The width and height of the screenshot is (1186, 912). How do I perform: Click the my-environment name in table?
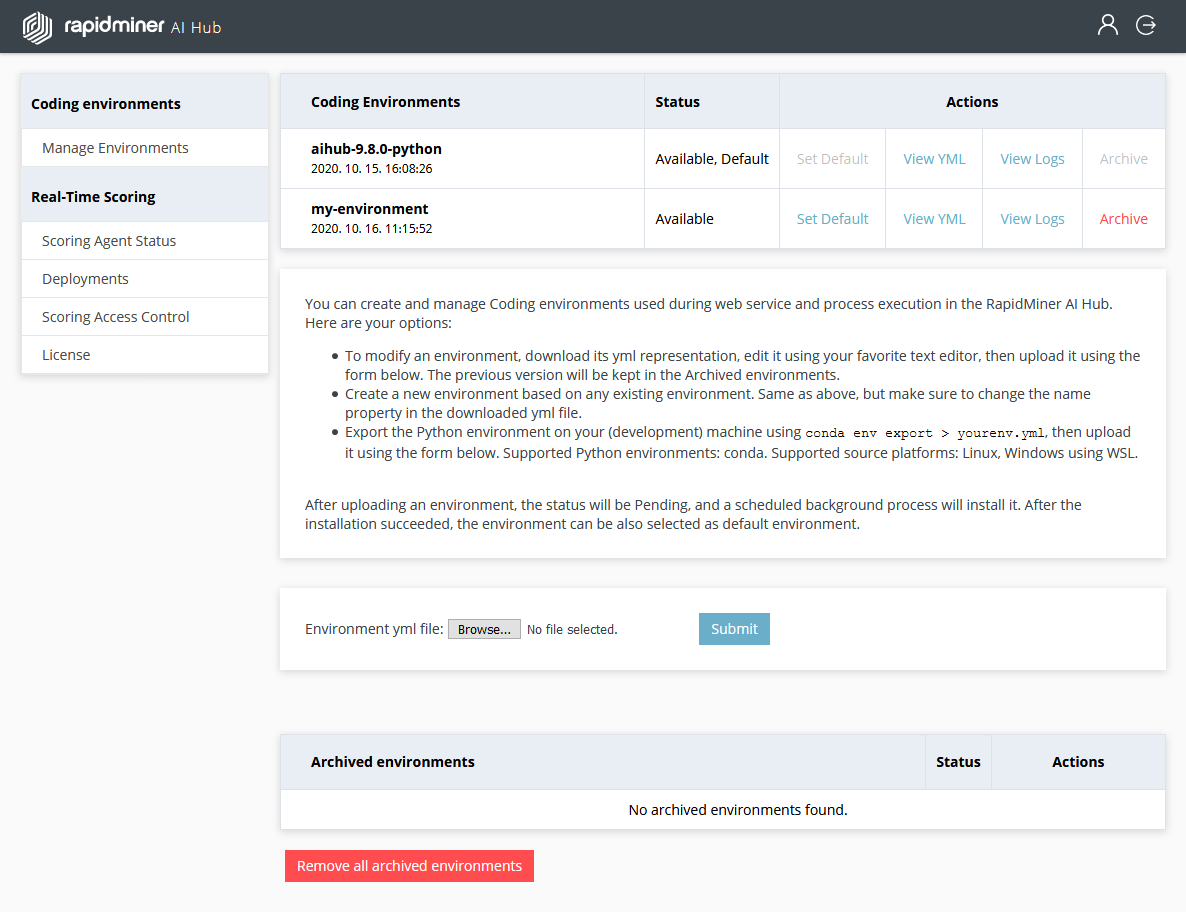(x=369, y=209)
